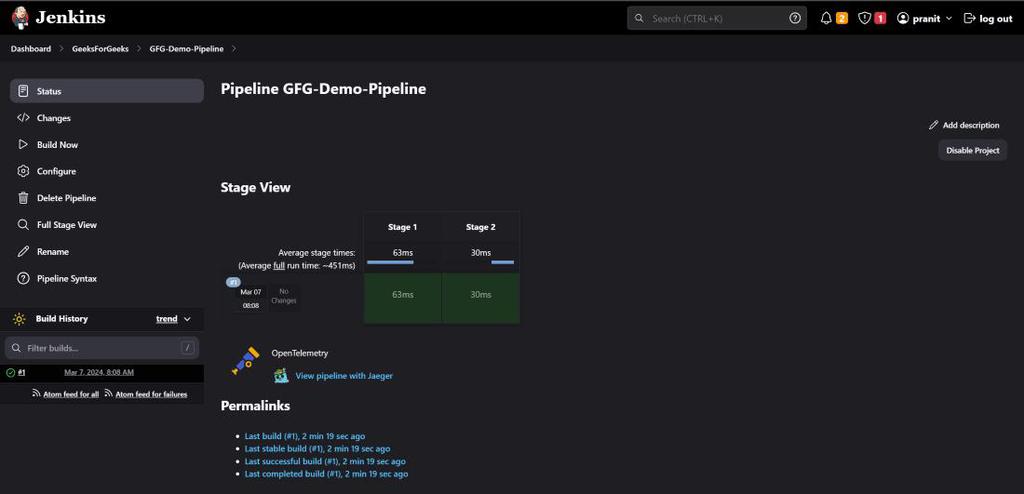Go to Dashboard breadcrumb
Viewport: 1024px width, 494px height.
(31, 49)
